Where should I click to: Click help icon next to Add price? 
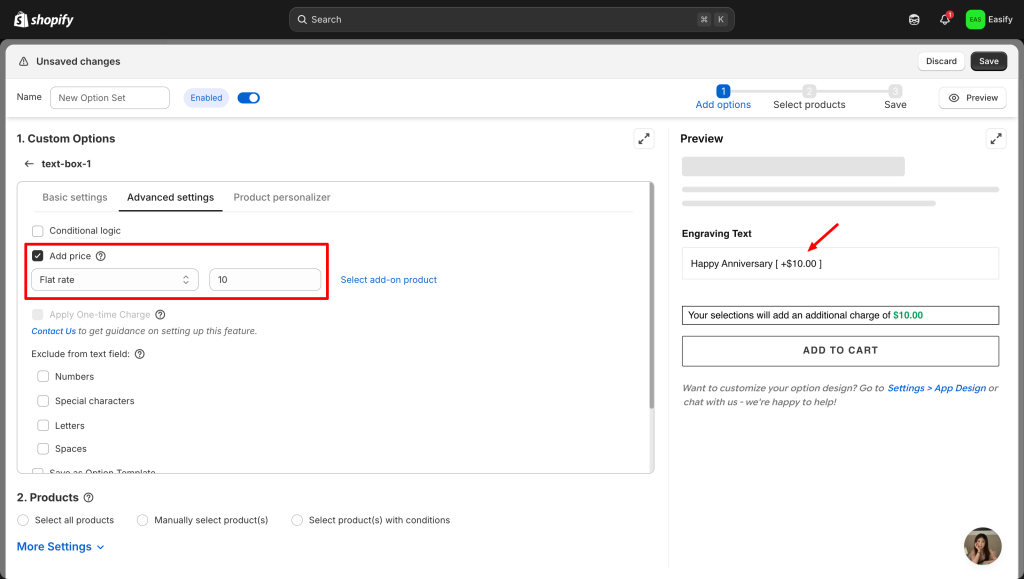[x=100, y=256]
